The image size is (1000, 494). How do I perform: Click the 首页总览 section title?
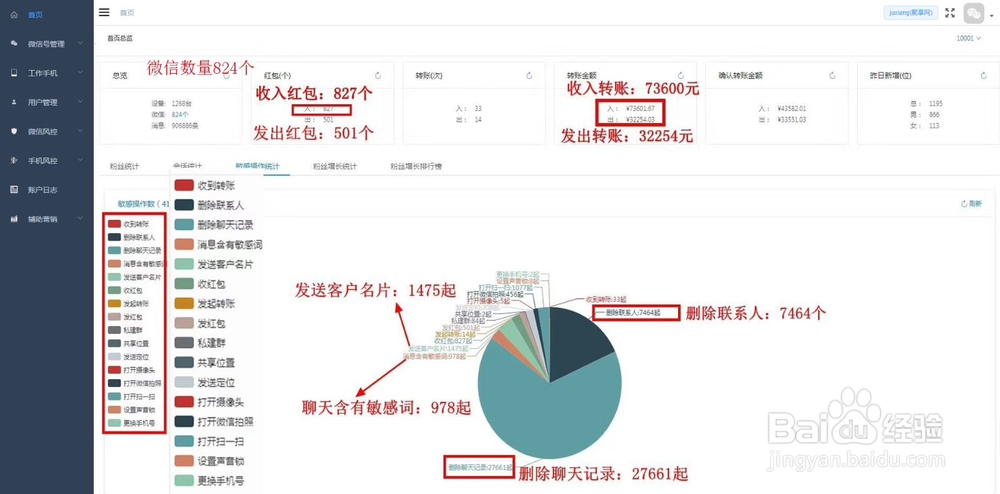click(x=120, y=38)
